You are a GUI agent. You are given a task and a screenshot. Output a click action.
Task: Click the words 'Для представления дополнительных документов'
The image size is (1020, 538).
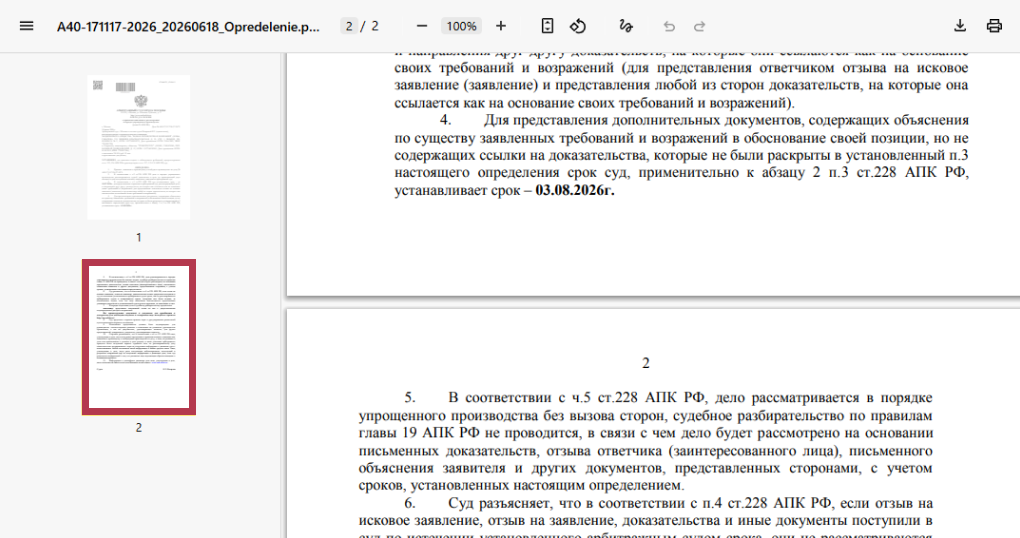click(x=642, y=120)
